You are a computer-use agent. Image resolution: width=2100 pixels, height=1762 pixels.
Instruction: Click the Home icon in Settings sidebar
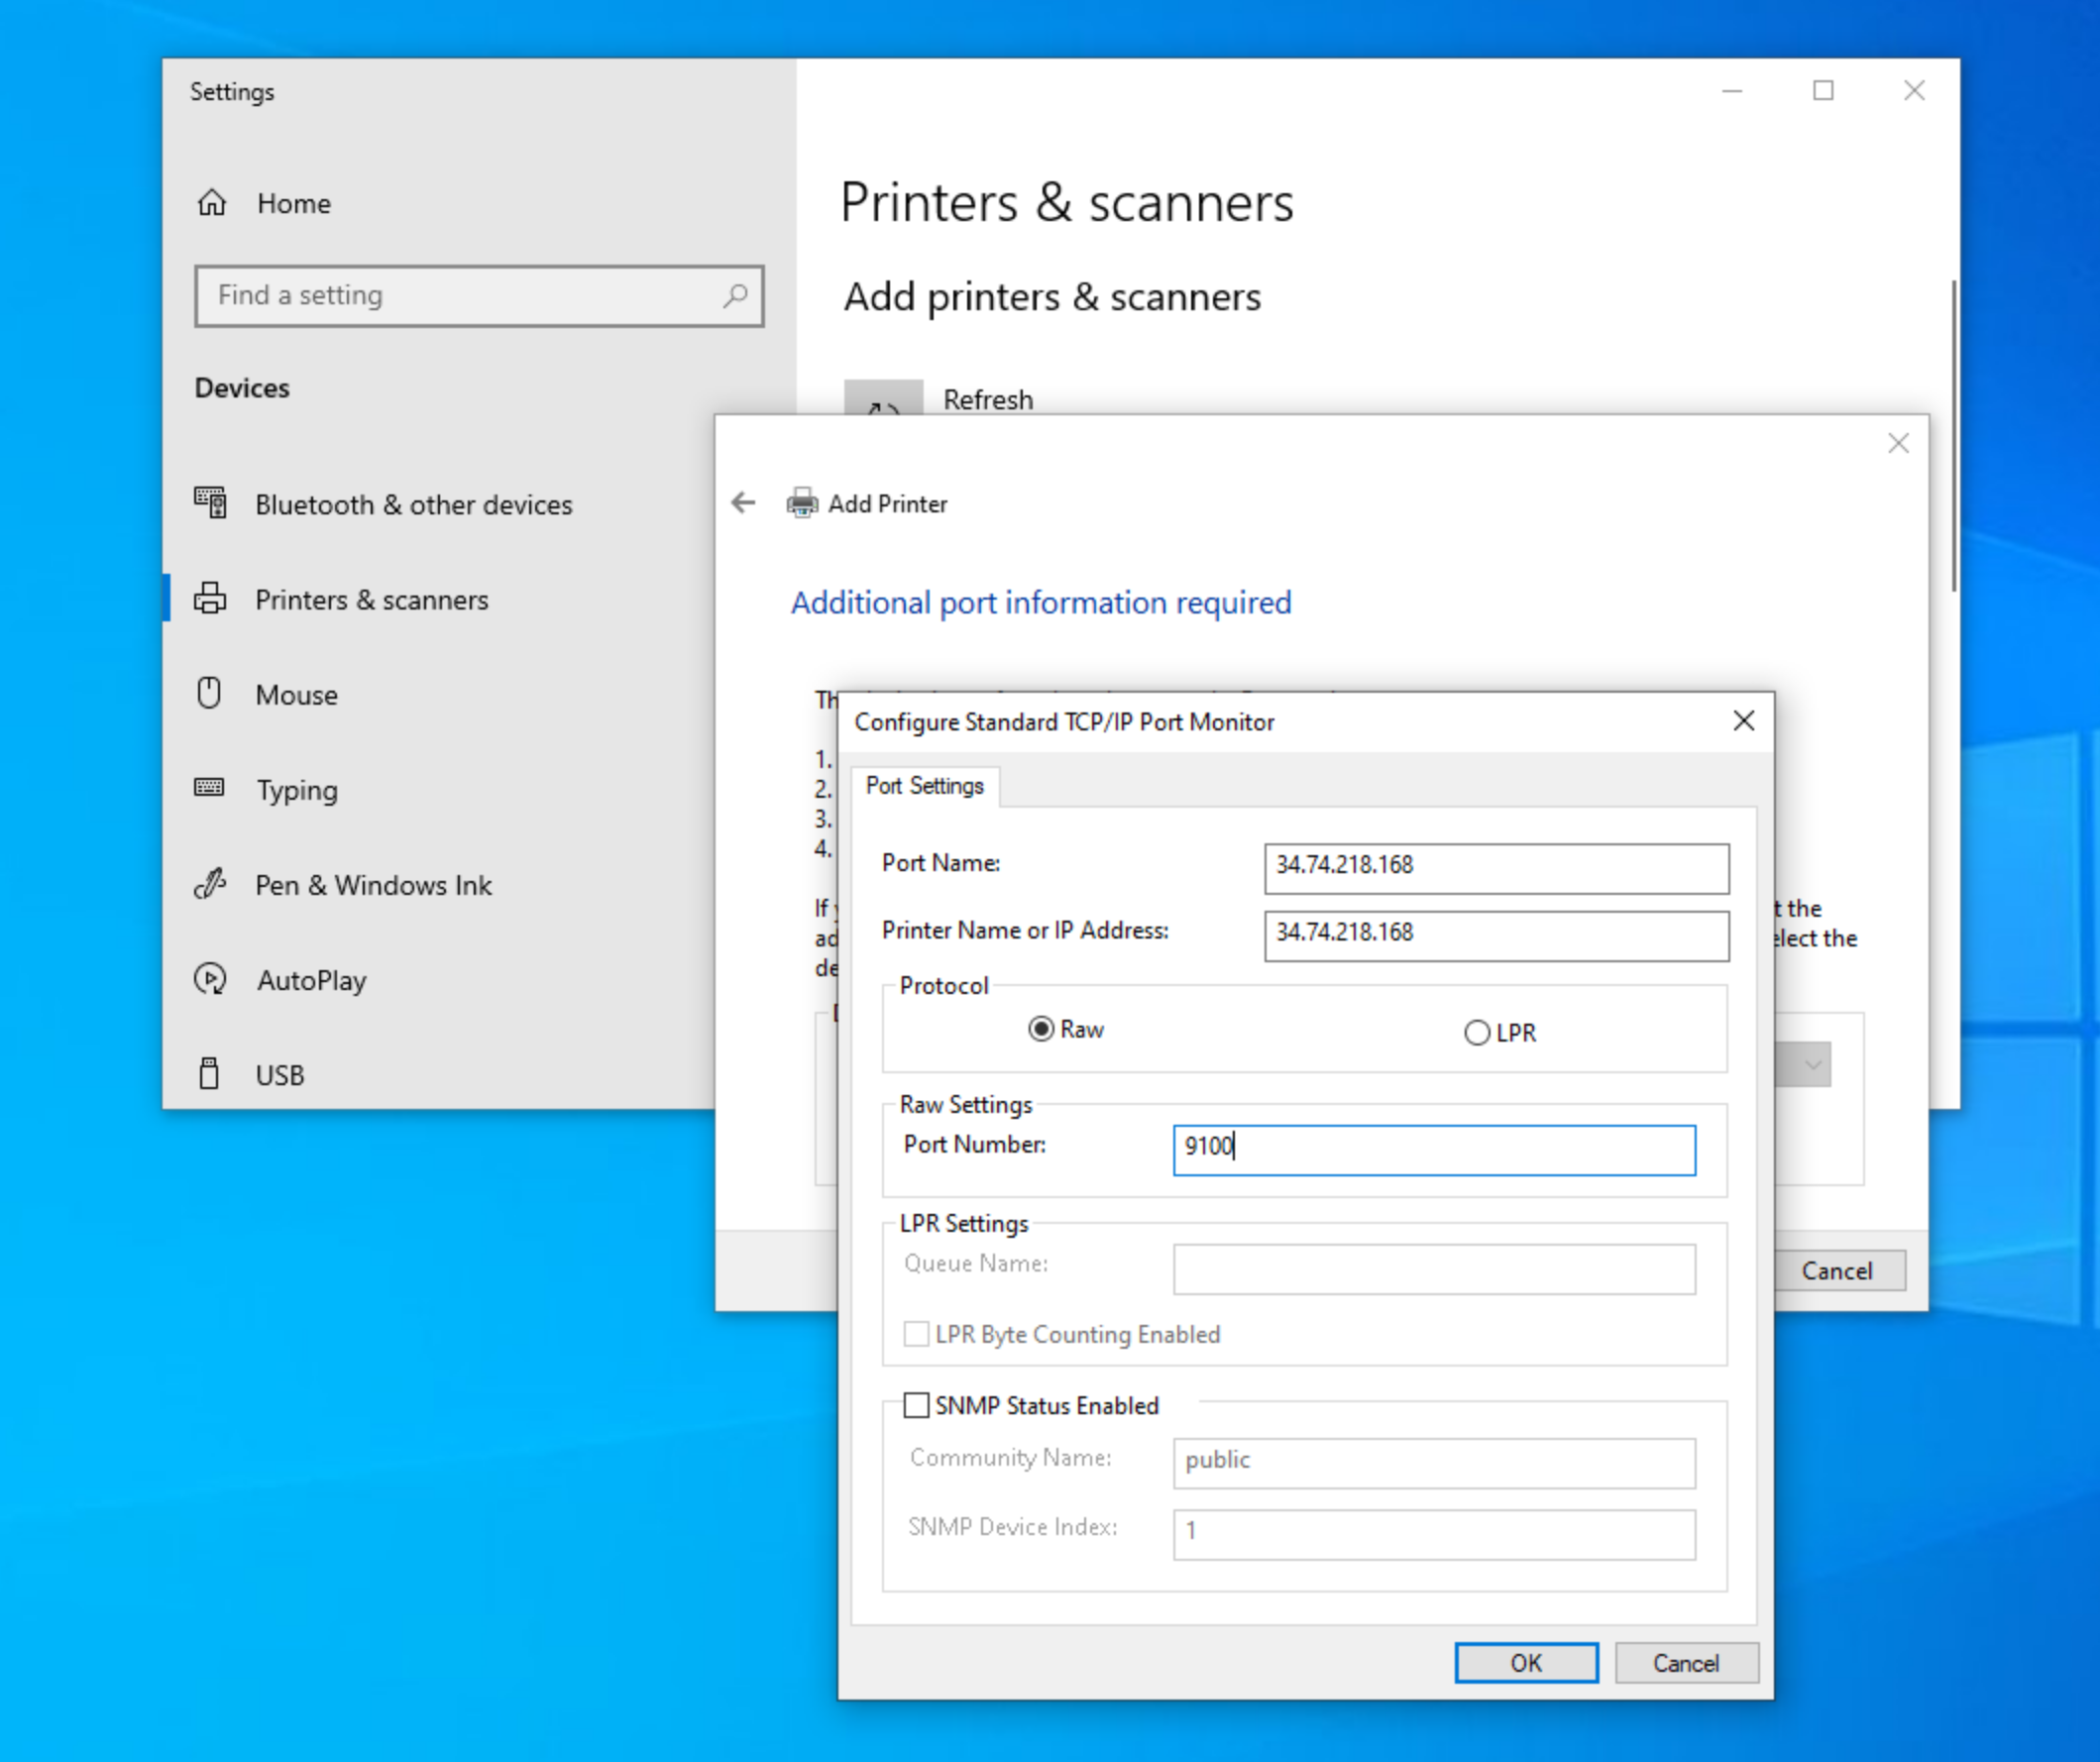point(211,203)
